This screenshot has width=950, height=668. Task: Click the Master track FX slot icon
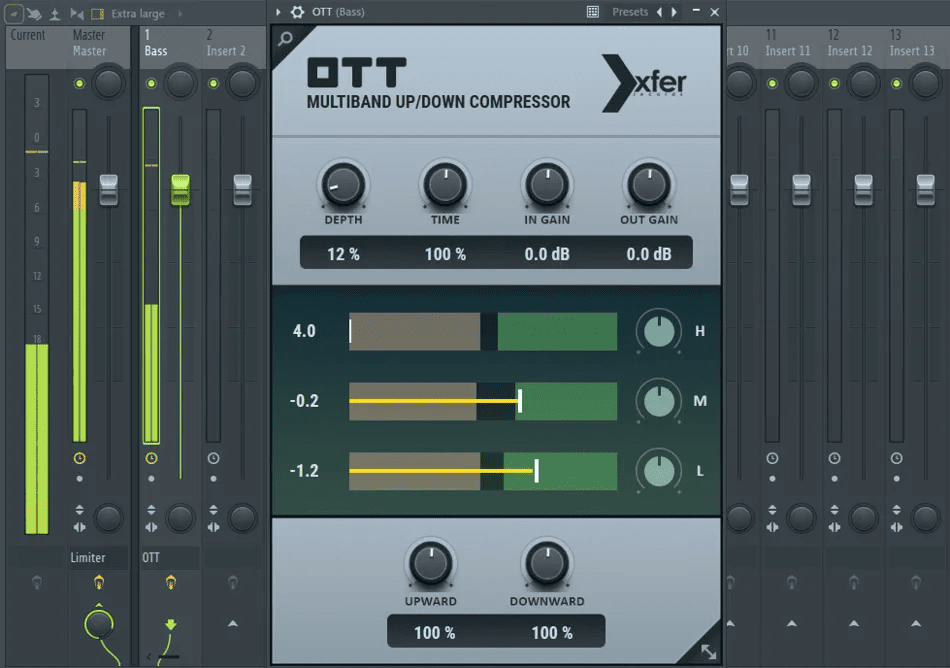pos(98,581)
